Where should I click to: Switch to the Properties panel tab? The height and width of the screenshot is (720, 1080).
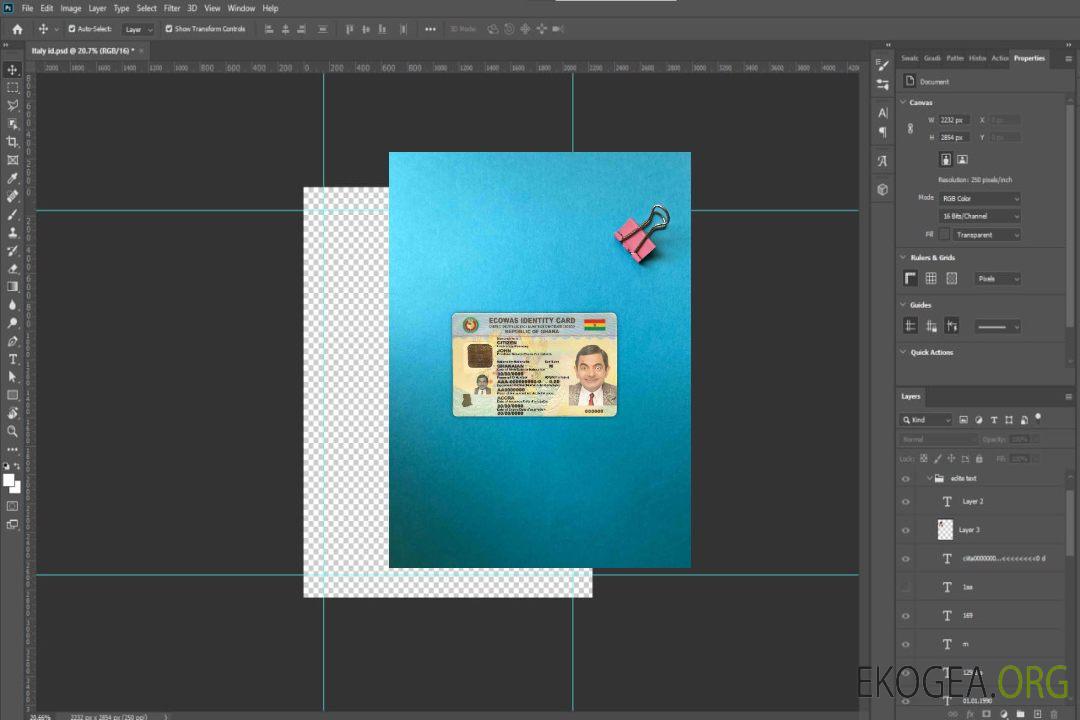click(1029, 58)
